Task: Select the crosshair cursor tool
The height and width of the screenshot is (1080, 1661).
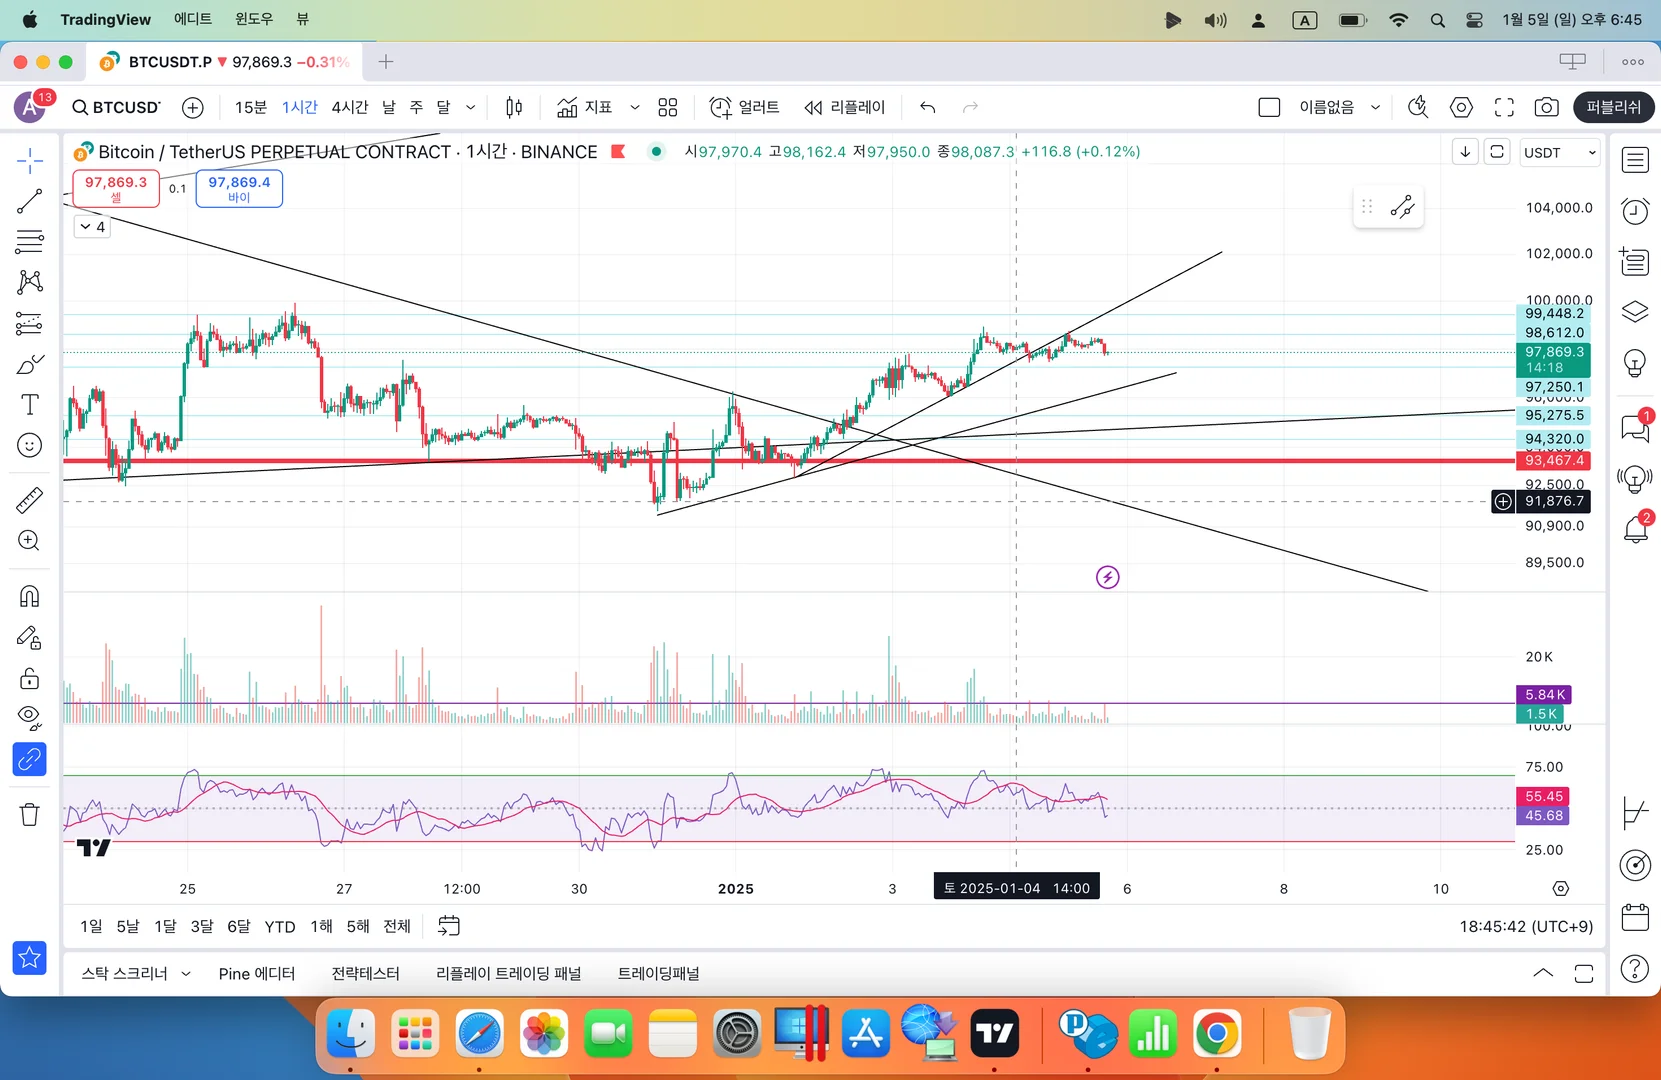Action: point(30,160)
